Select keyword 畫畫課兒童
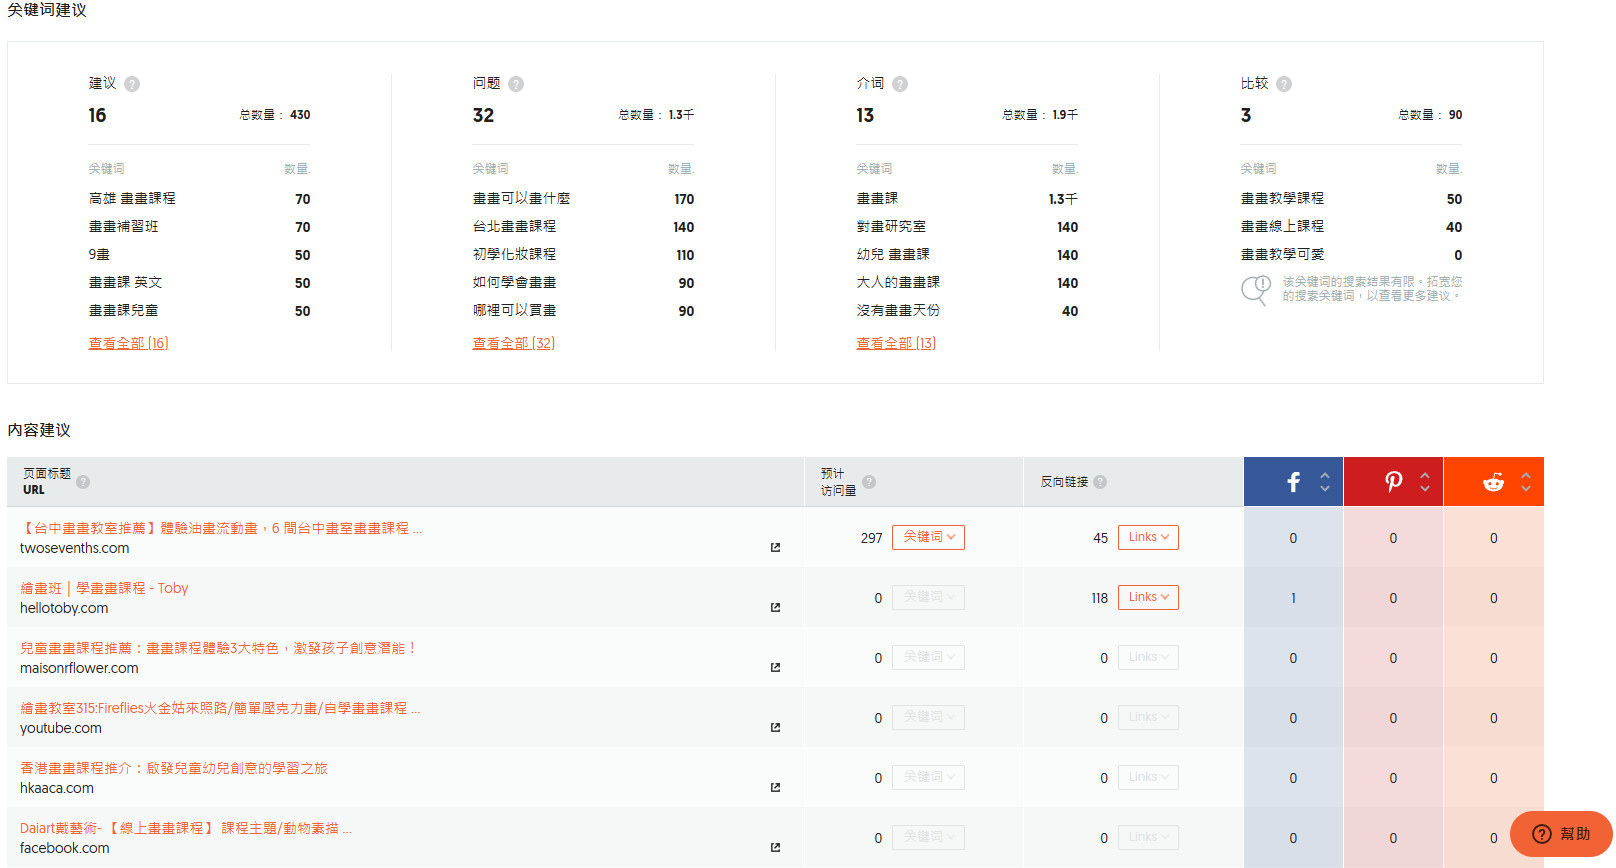The height and width of the screenshot is (868, 1616). [123, 311]
